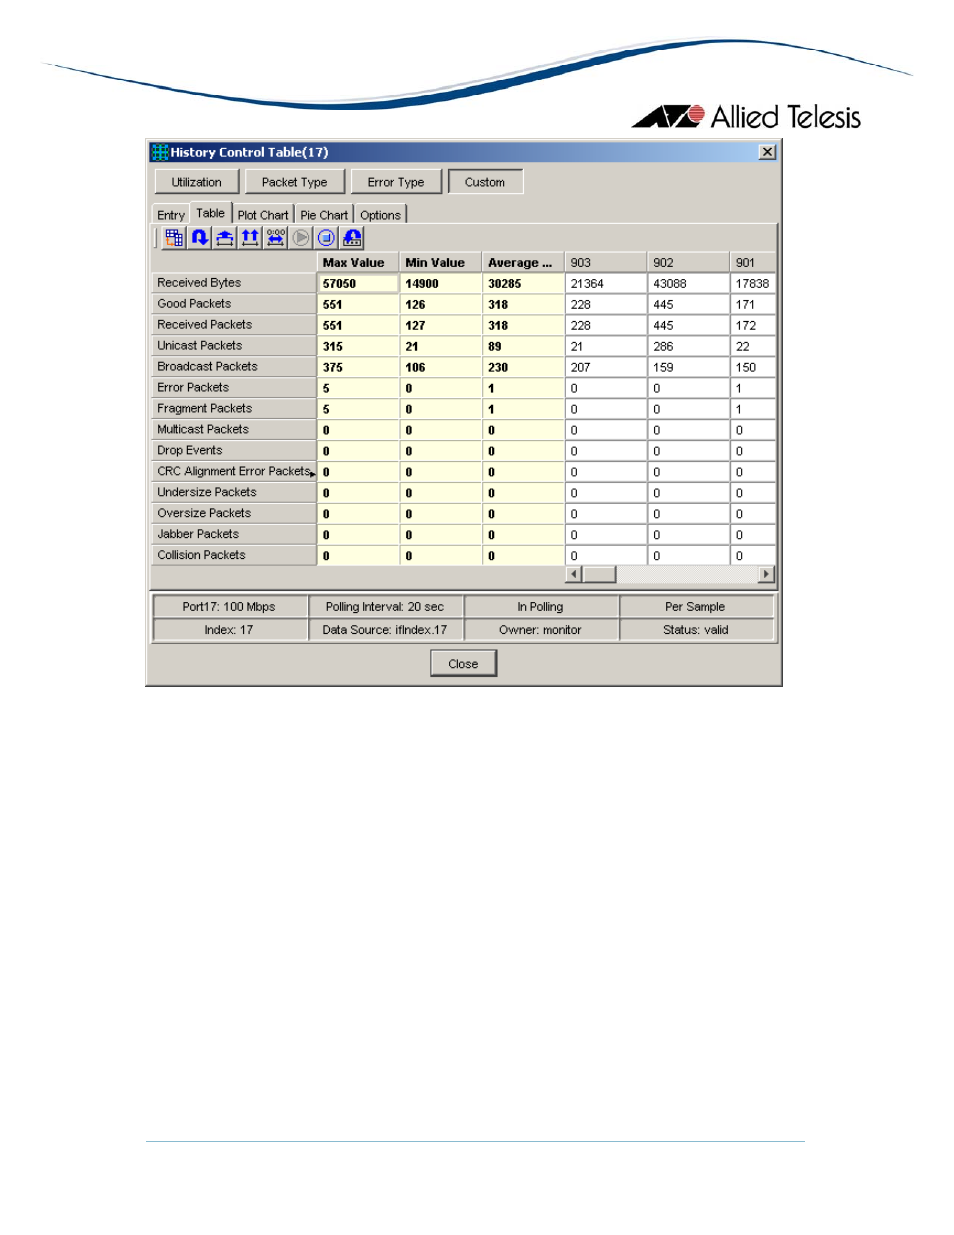Click the Data Source: ifIndex.17 field
The height and width of the screenshot is (1235, 954).
[386, 630]
